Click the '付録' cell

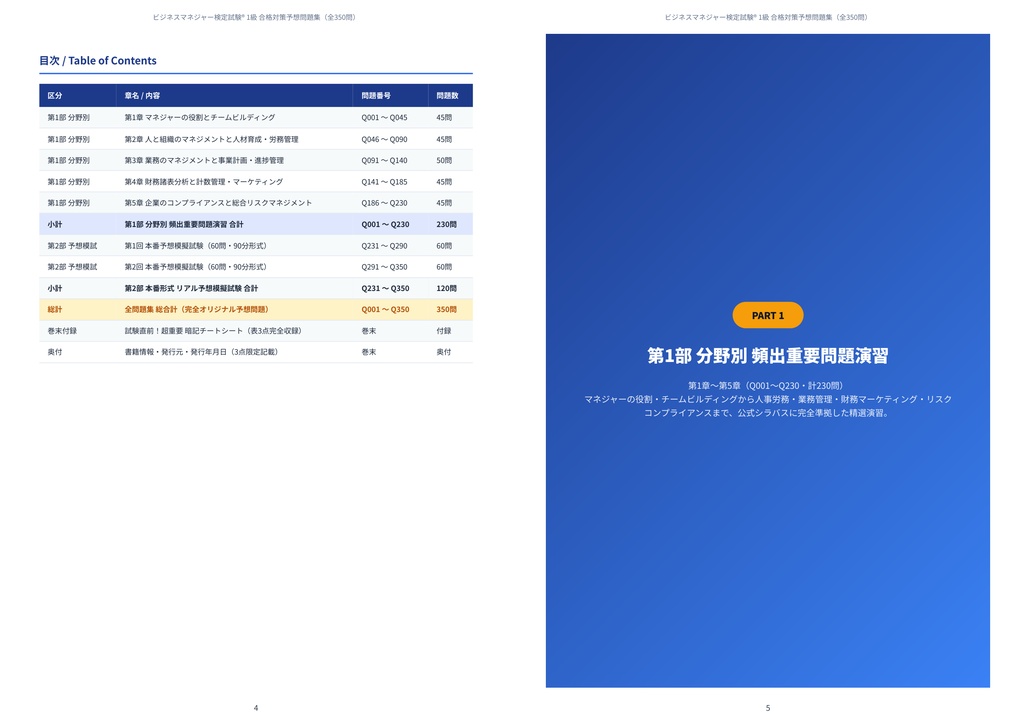(444, 330)
